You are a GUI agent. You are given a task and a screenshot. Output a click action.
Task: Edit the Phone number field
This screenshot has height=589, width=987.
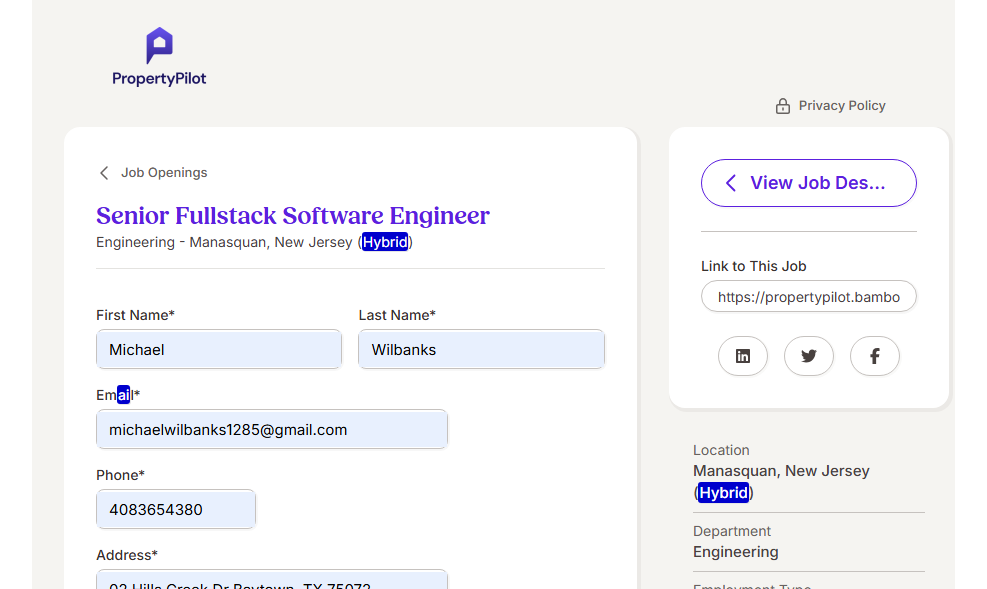point(176,509)
